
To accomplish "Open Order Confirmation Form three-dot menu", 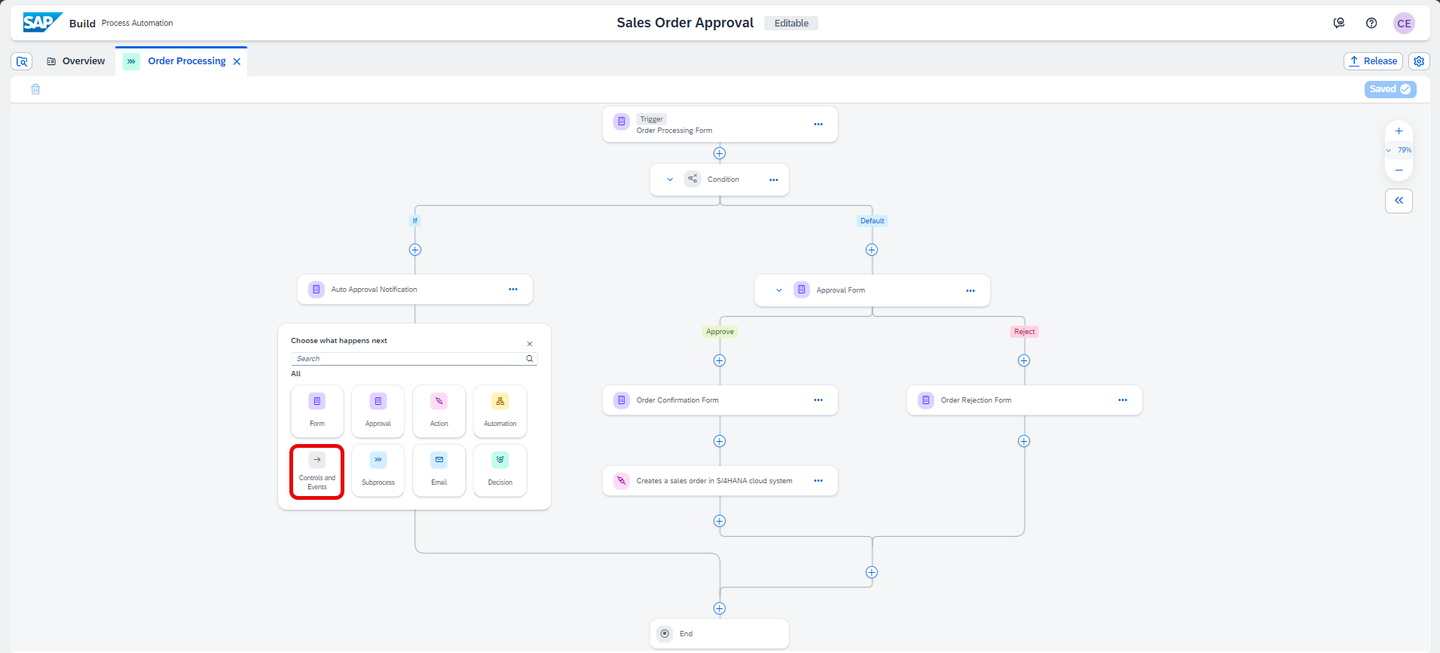I will pyautogui.click(x=818, y=400).
